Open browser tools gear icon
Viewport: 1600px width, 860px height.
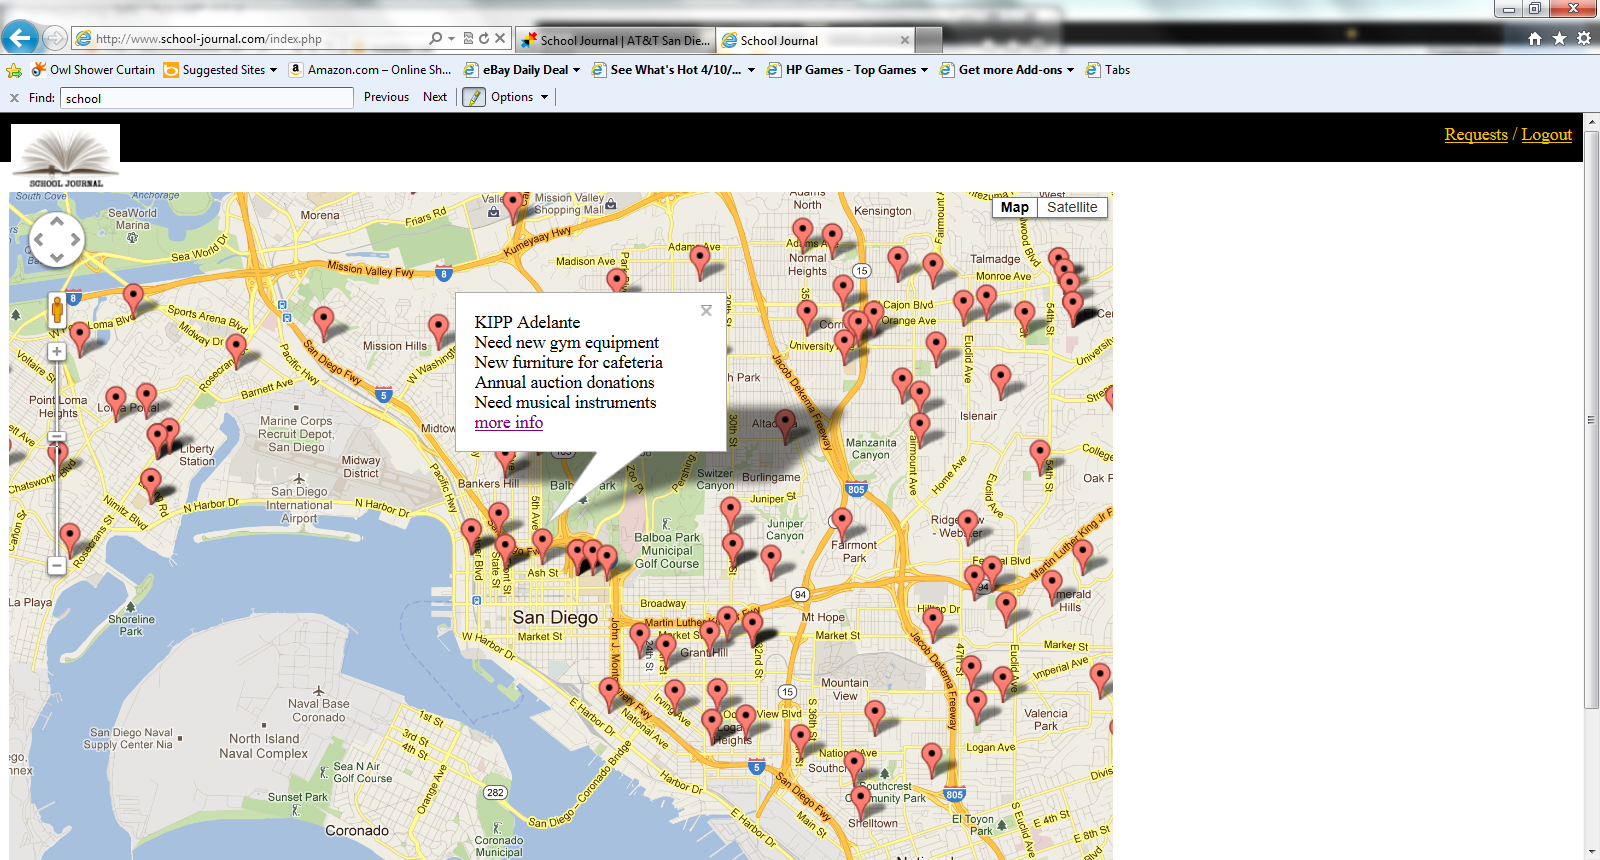[1584, 39]
